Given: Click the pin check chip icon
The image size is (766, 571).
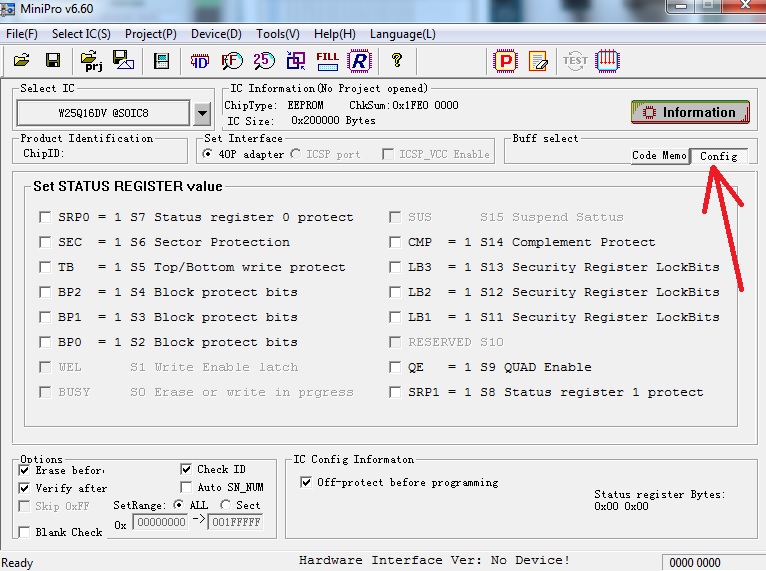Looking at the screenshot, I should coord(607,61).
